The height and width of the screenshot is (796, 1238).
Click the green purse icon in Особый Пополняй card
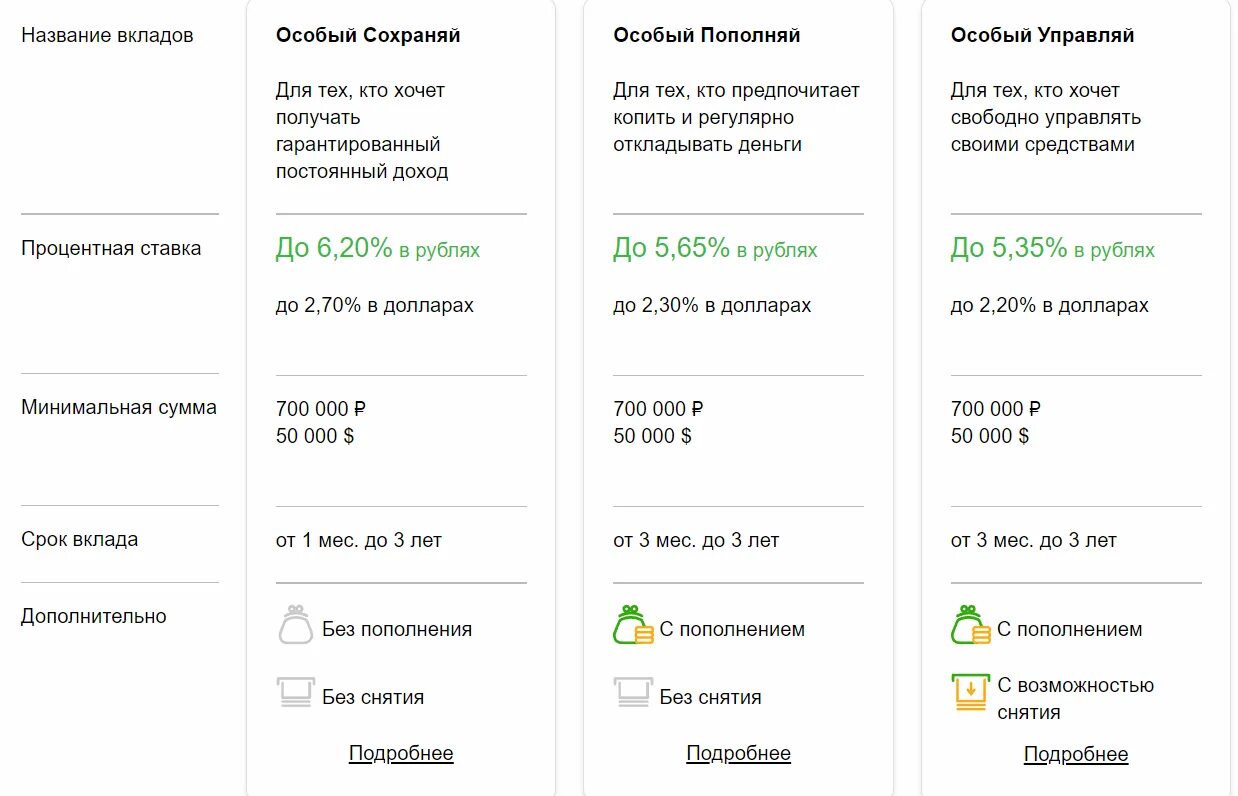coord(633,625)
